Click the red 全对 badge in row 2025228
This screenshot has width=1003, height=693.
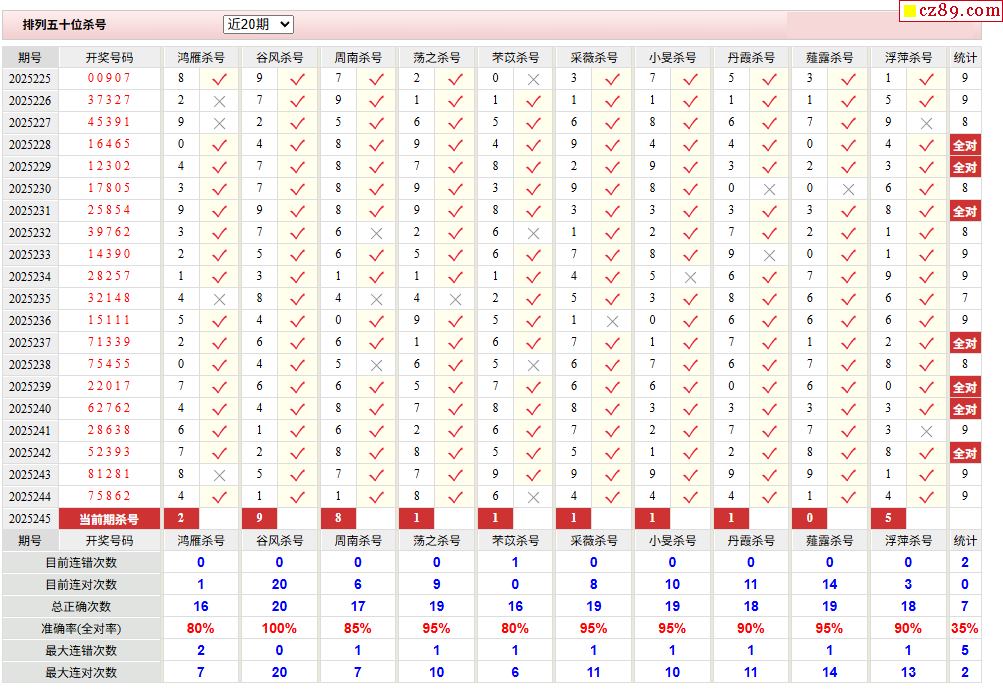coord(965,145)
